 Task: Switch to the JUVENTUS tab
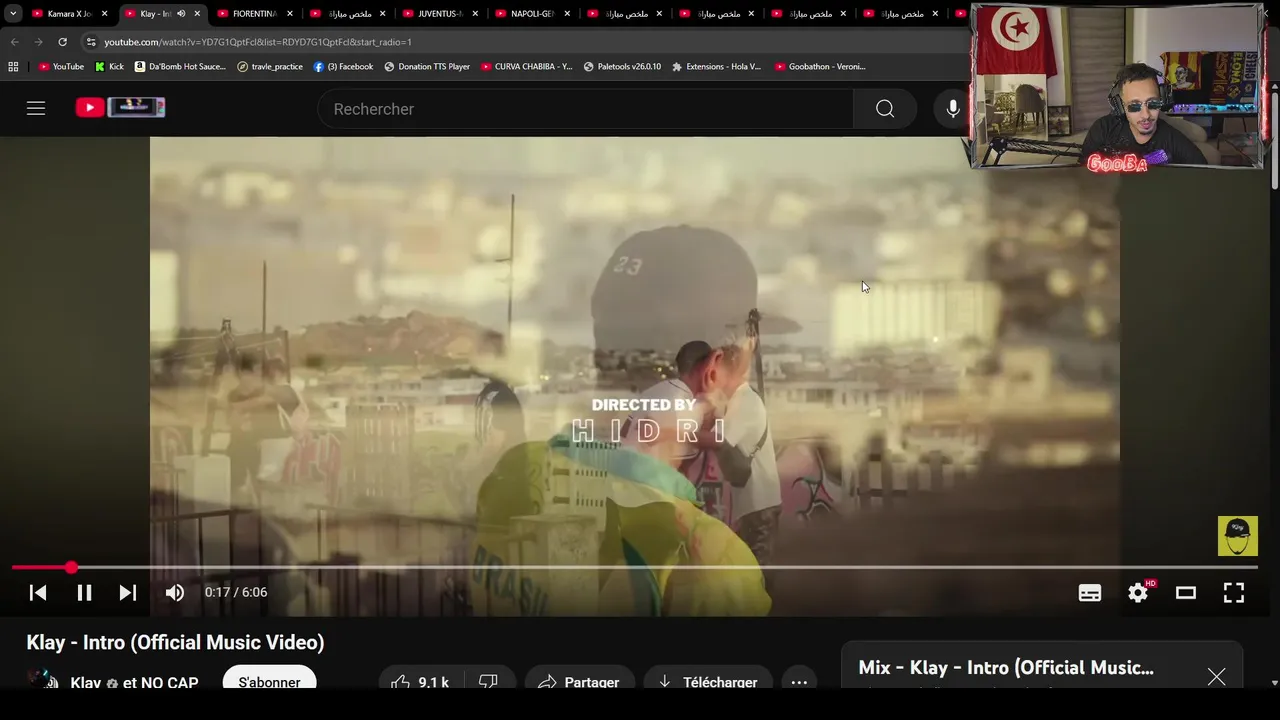440,14
